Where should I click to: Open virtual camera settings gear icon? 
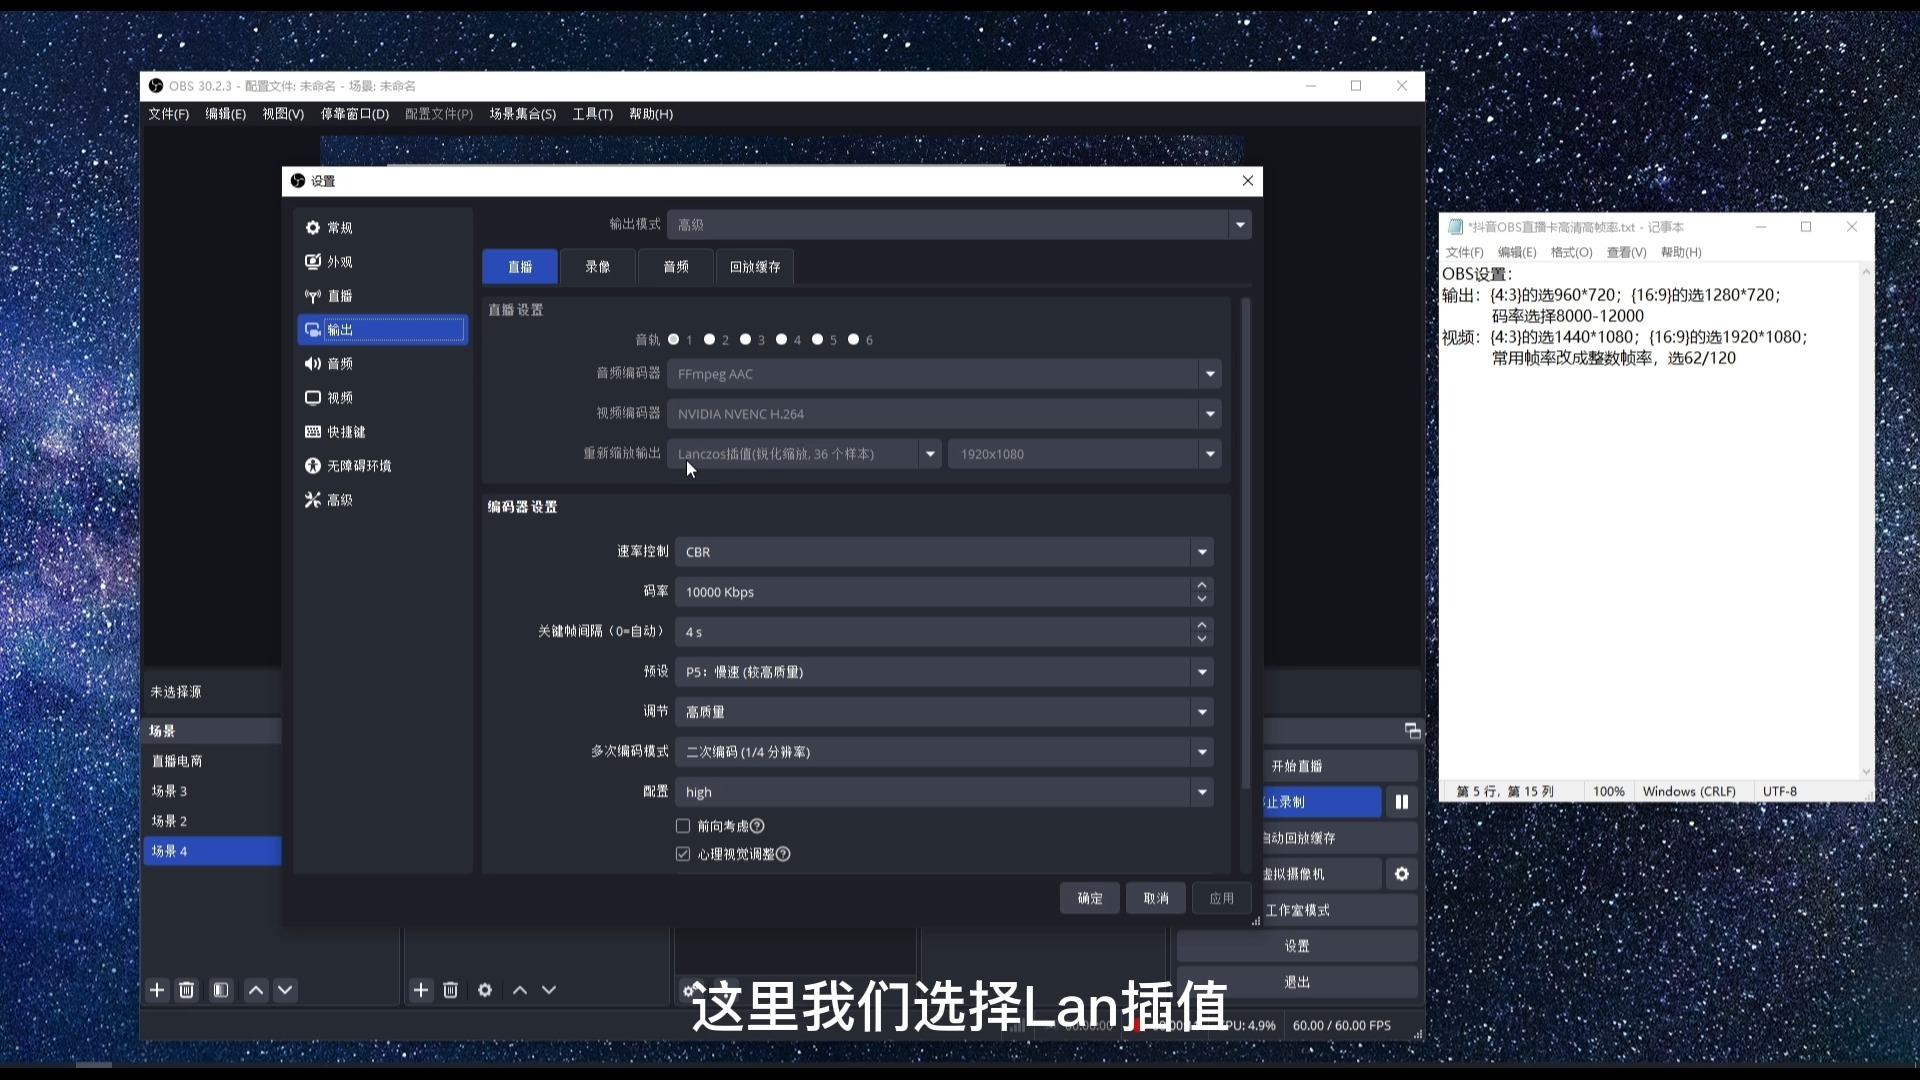1402,874
